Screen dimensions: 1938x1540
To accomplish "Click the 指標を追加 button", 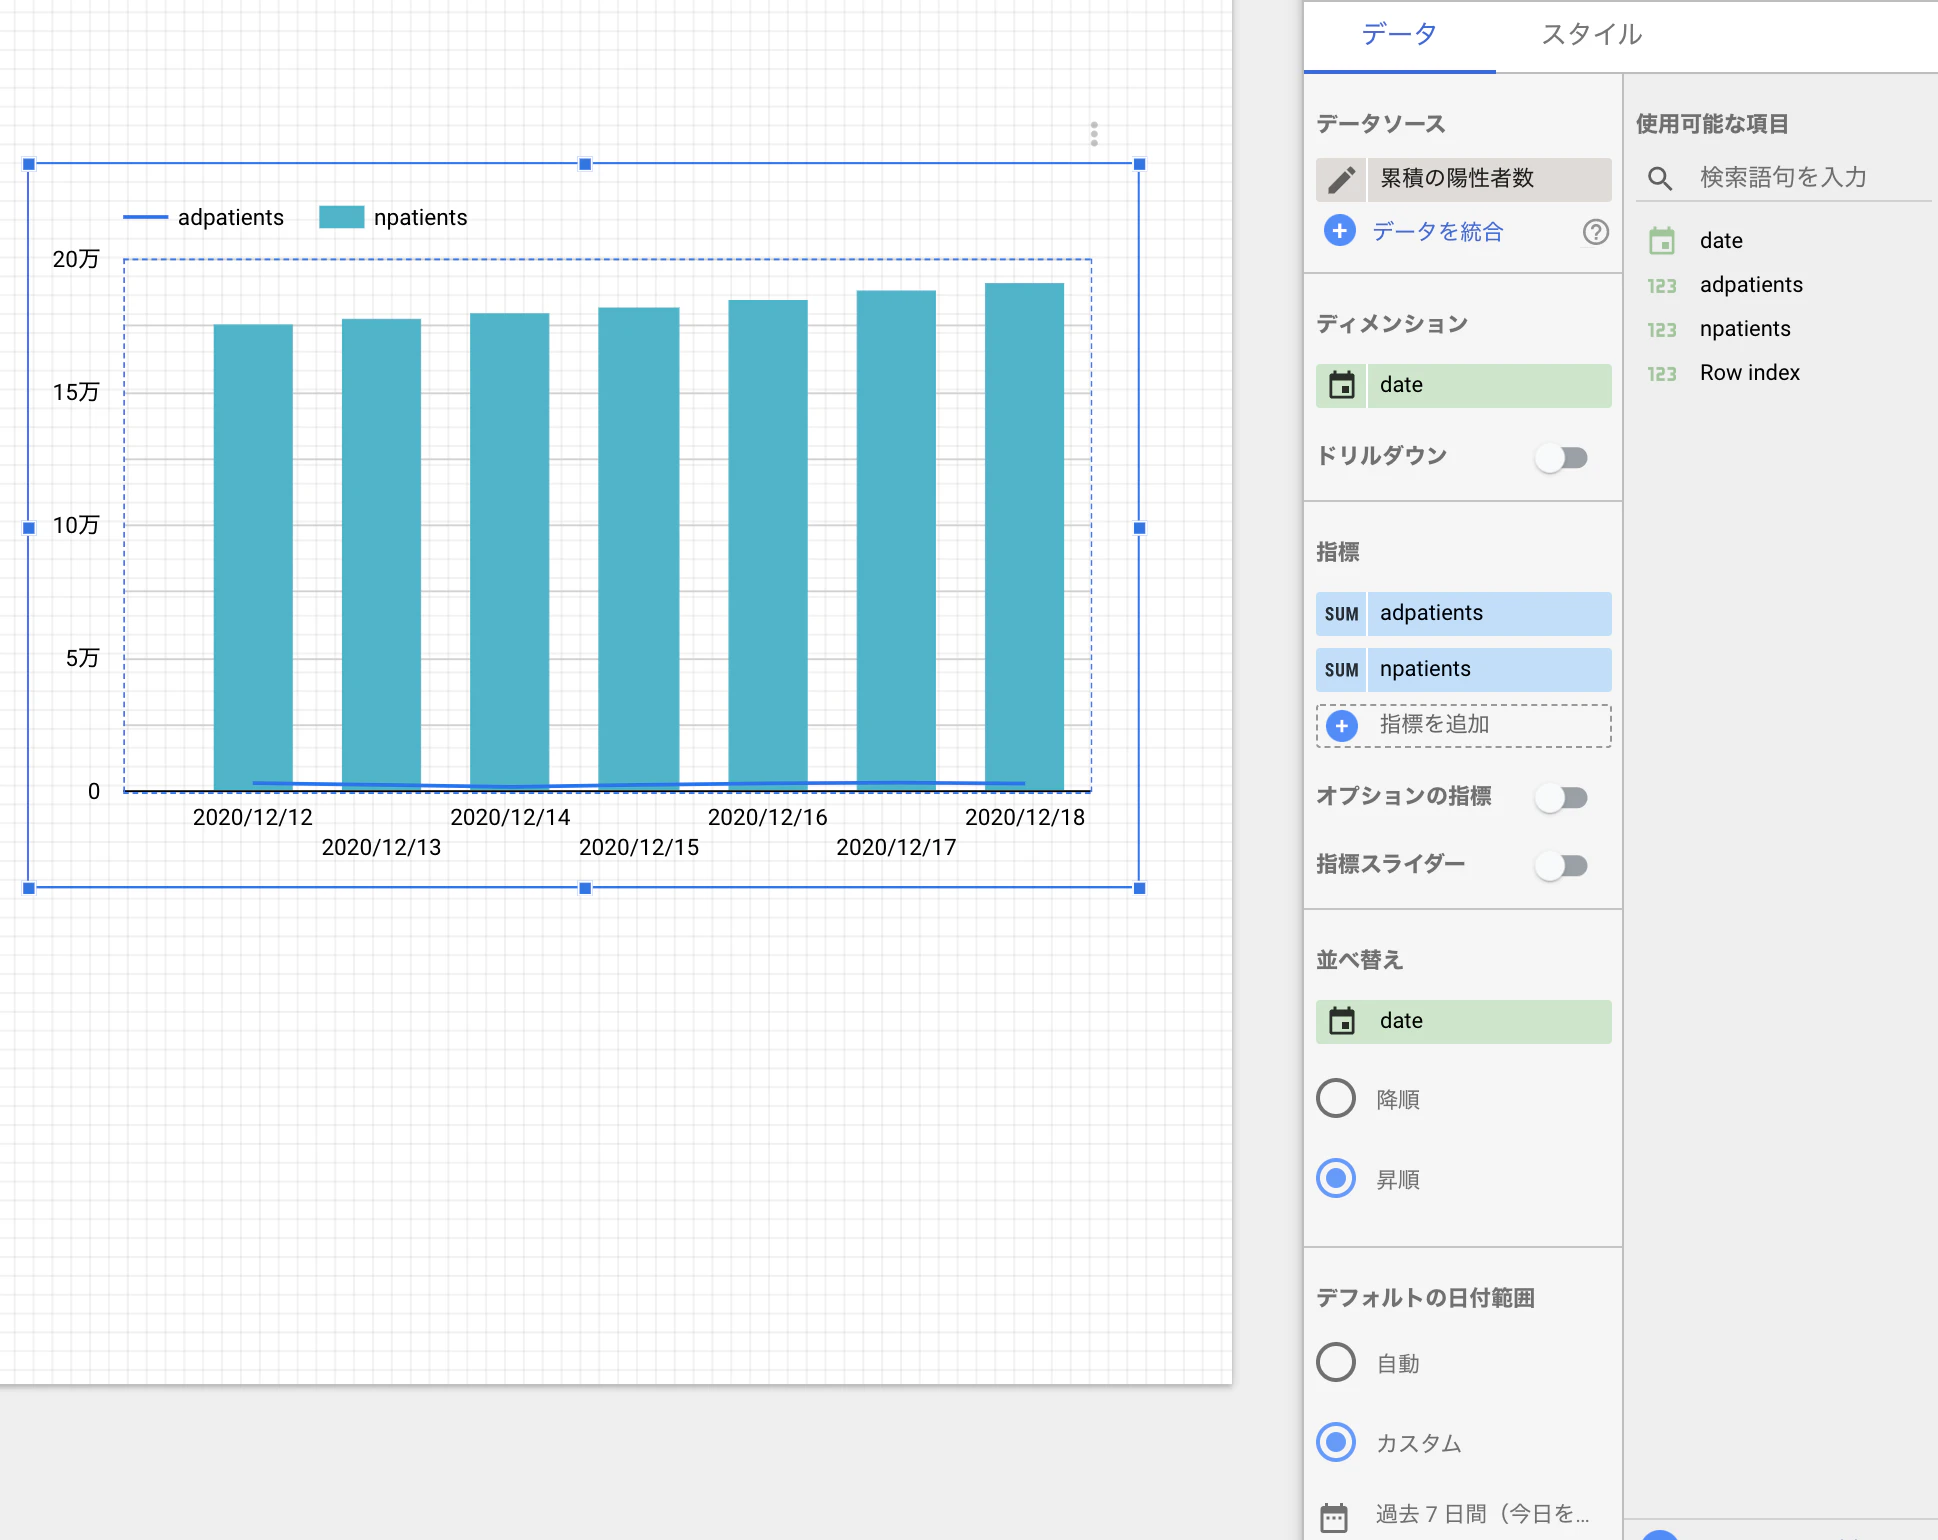I will coord(1463,726).
